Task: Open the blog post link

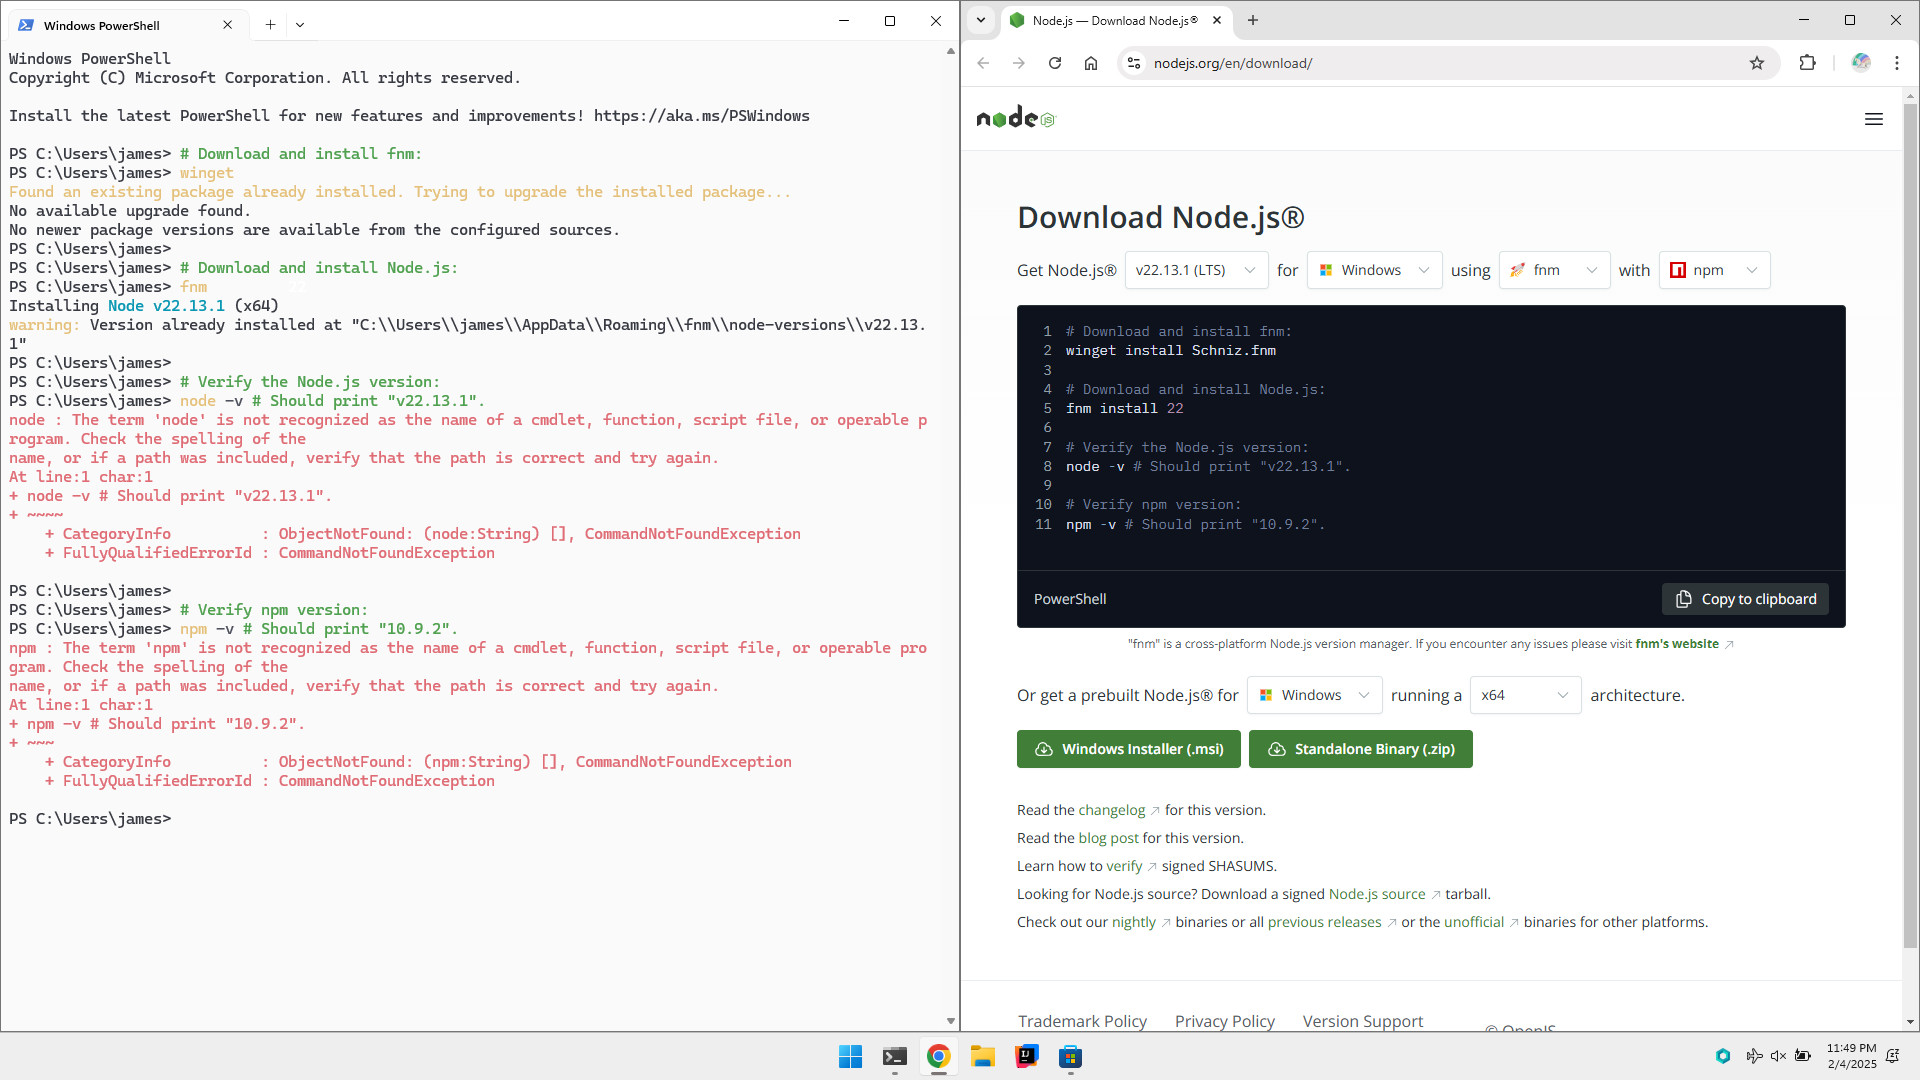Action: tap(1108, 838)
